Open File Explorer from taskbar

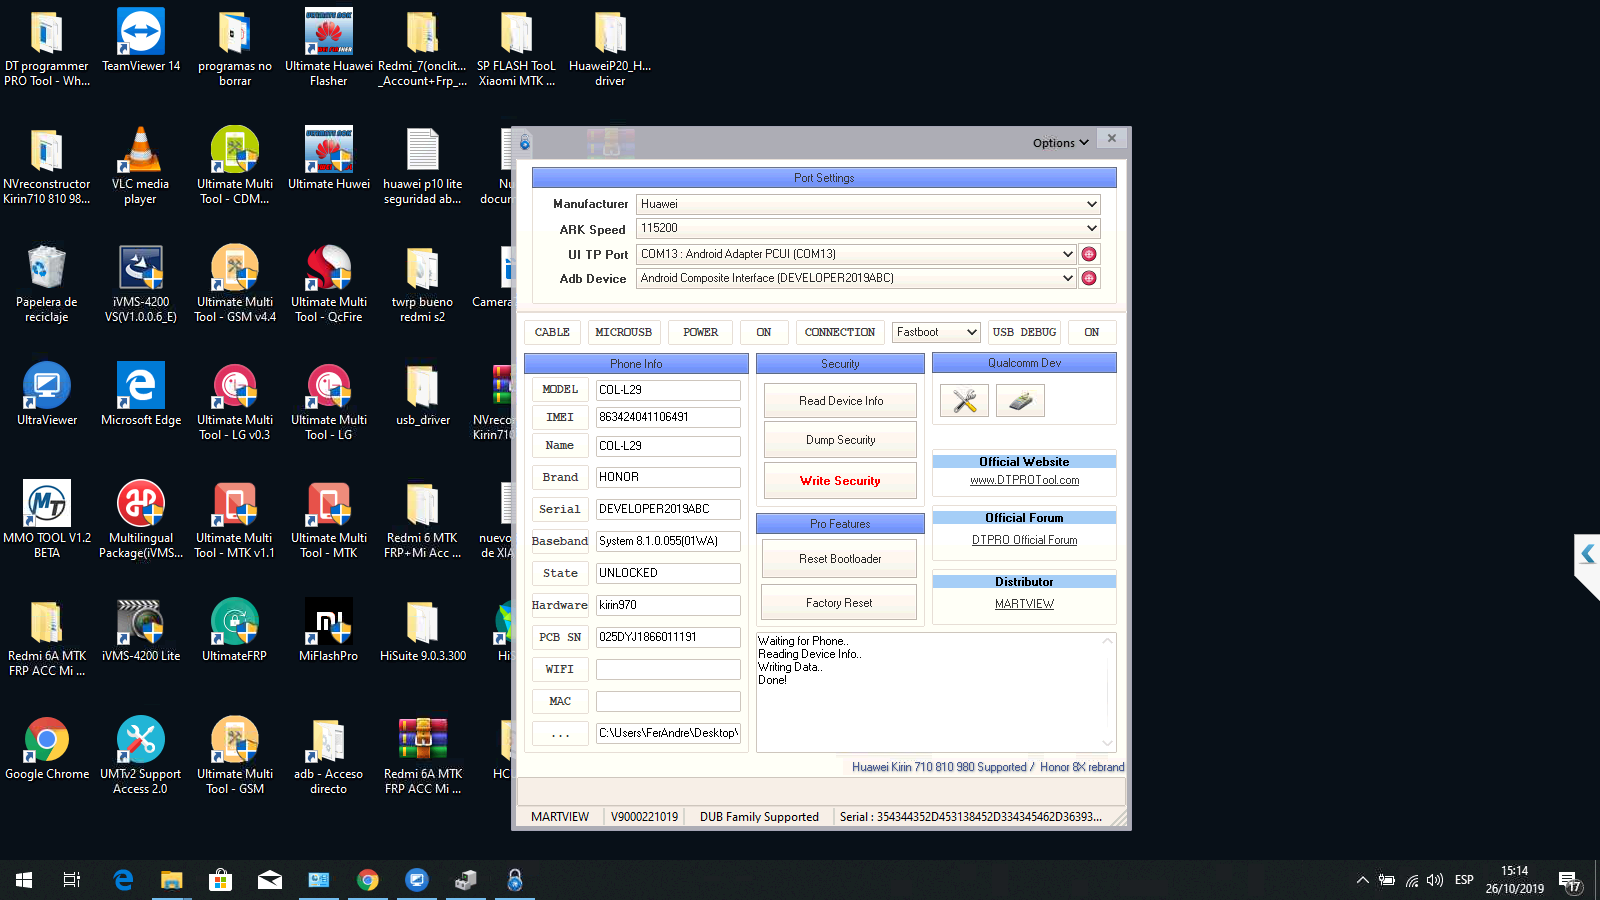point(172,880)
